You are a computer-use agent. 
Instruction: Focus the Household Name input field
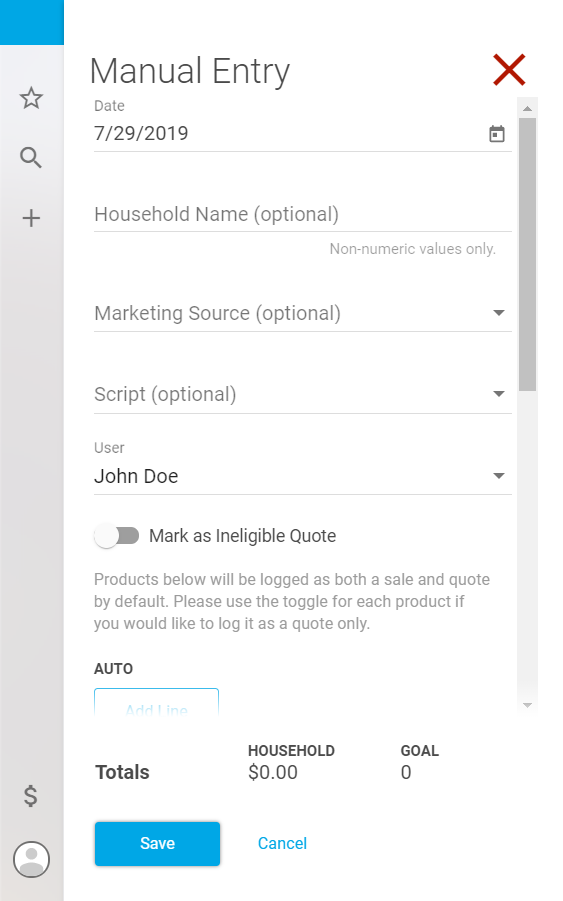(303, 215)
